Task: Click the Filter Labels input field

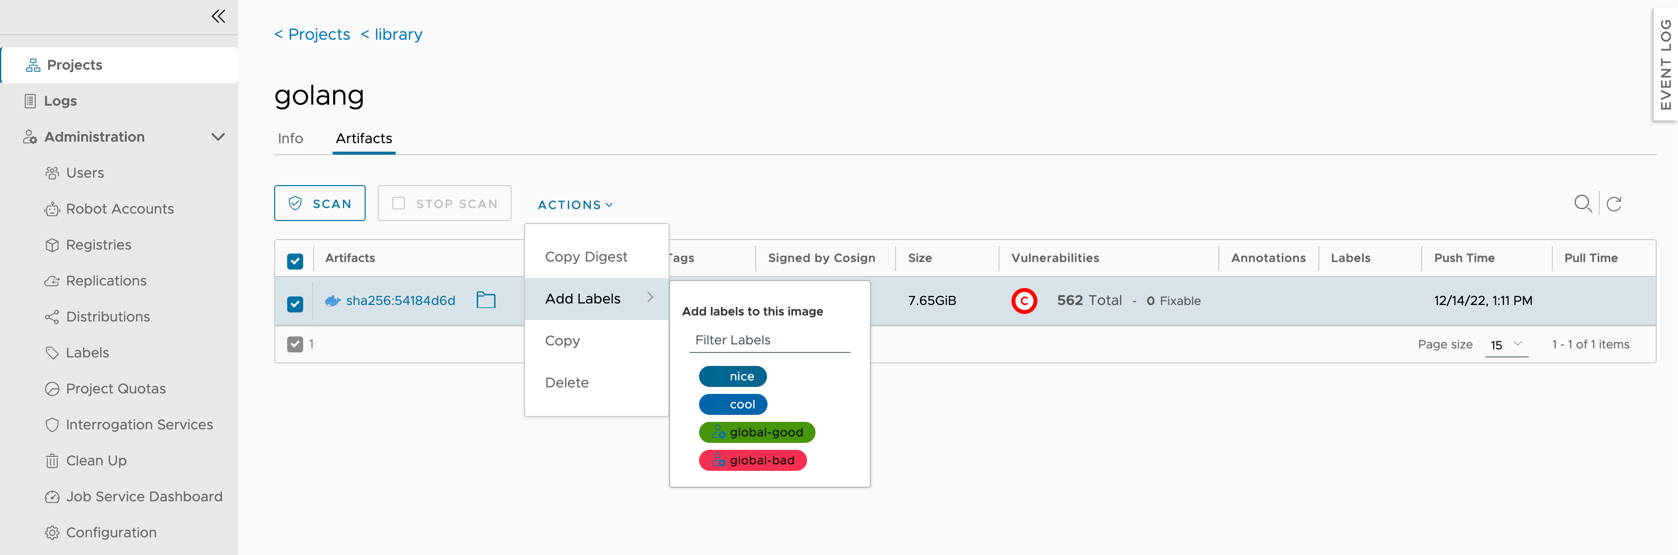Action: click(769, 340)
